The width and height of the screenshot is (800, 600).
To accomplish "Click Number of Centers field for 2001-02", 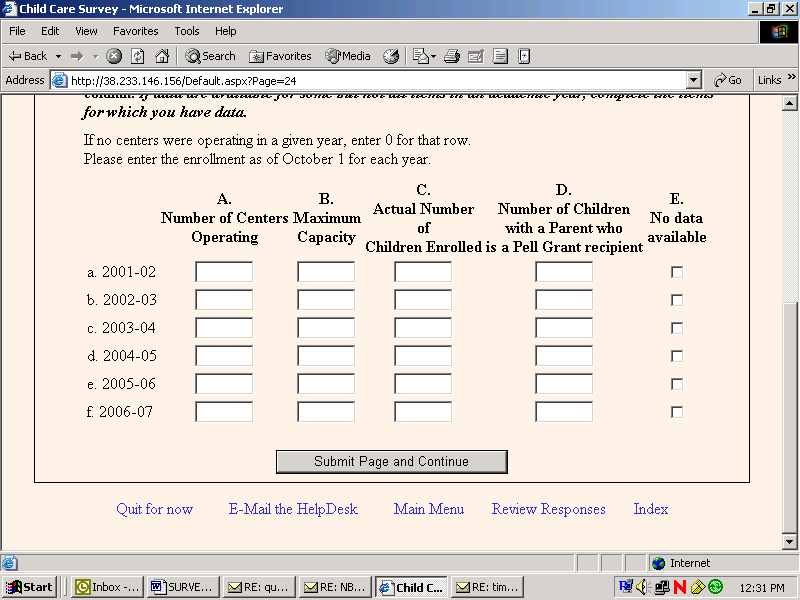I will point(224,272).
